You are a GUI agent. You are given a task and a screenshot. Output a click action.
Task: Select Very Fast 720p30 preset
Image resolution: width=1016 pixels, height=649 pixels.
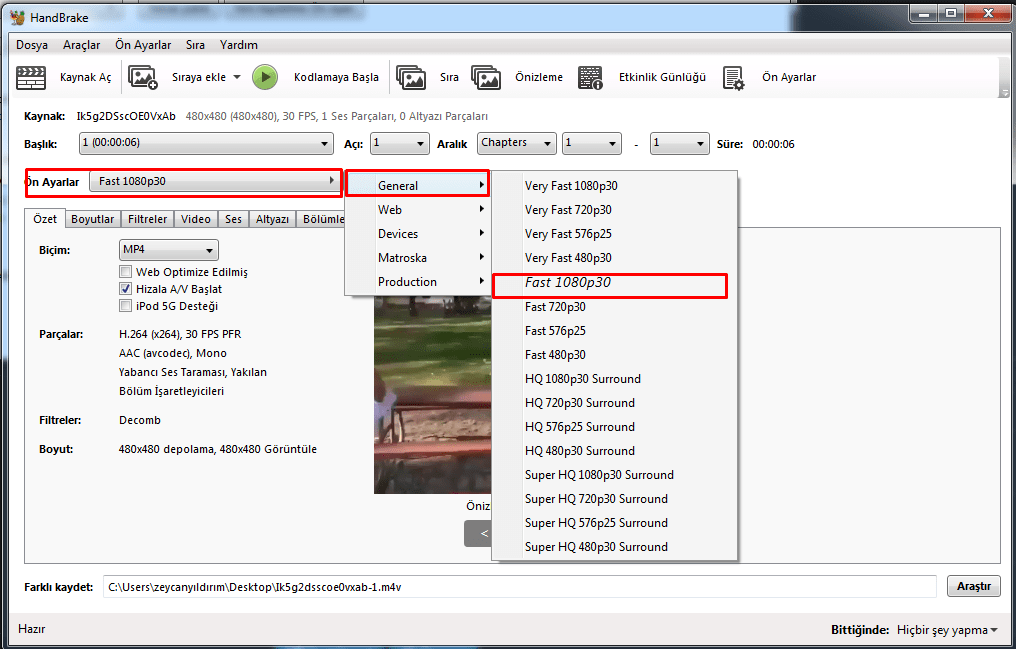[x=614, y=209]
